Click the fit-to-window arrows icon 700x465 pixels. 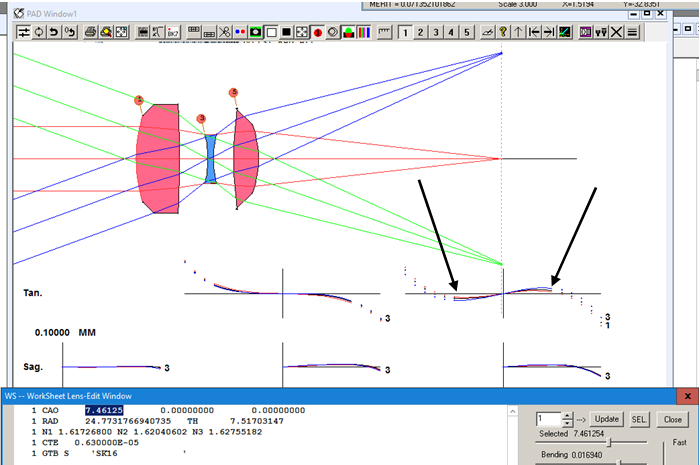click(x=121, y=32)
